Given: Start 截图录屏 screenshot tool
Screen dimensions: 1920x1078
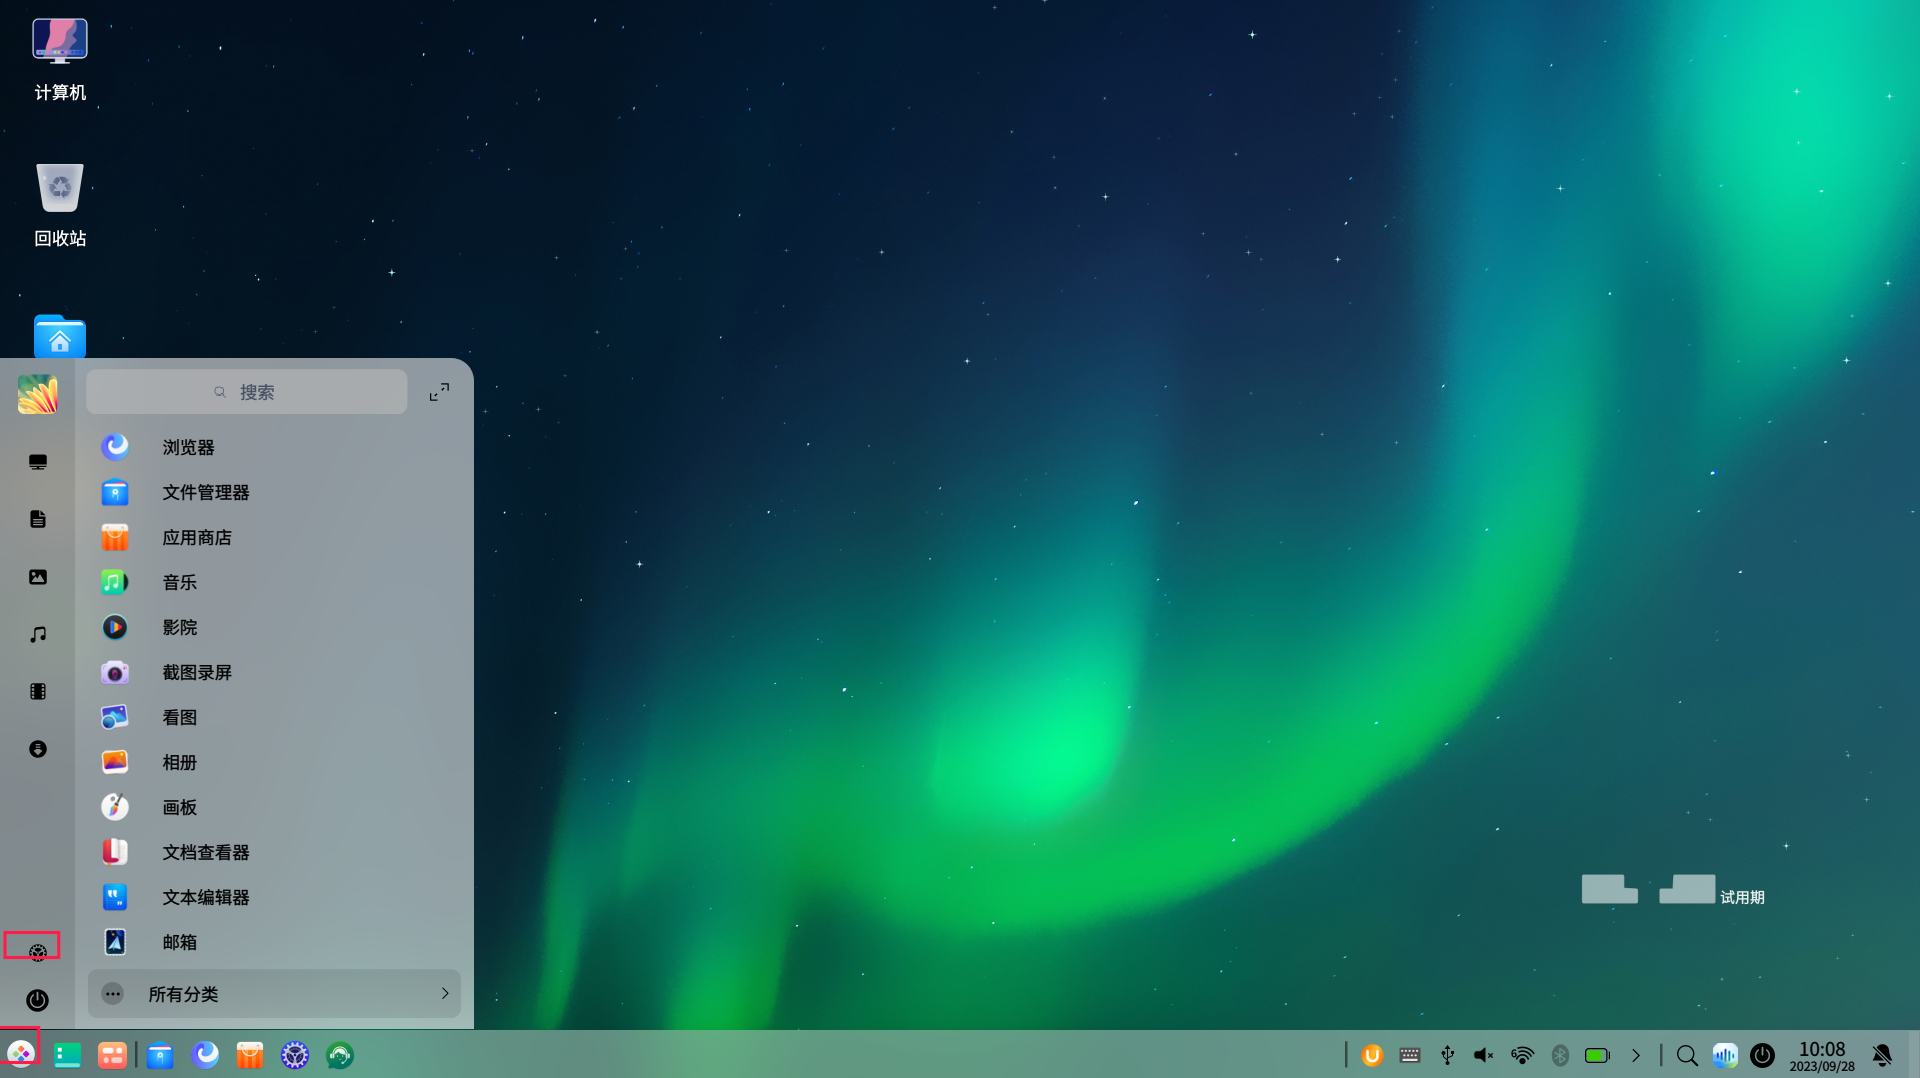Looking at the screenshot, I should [274, 672].
